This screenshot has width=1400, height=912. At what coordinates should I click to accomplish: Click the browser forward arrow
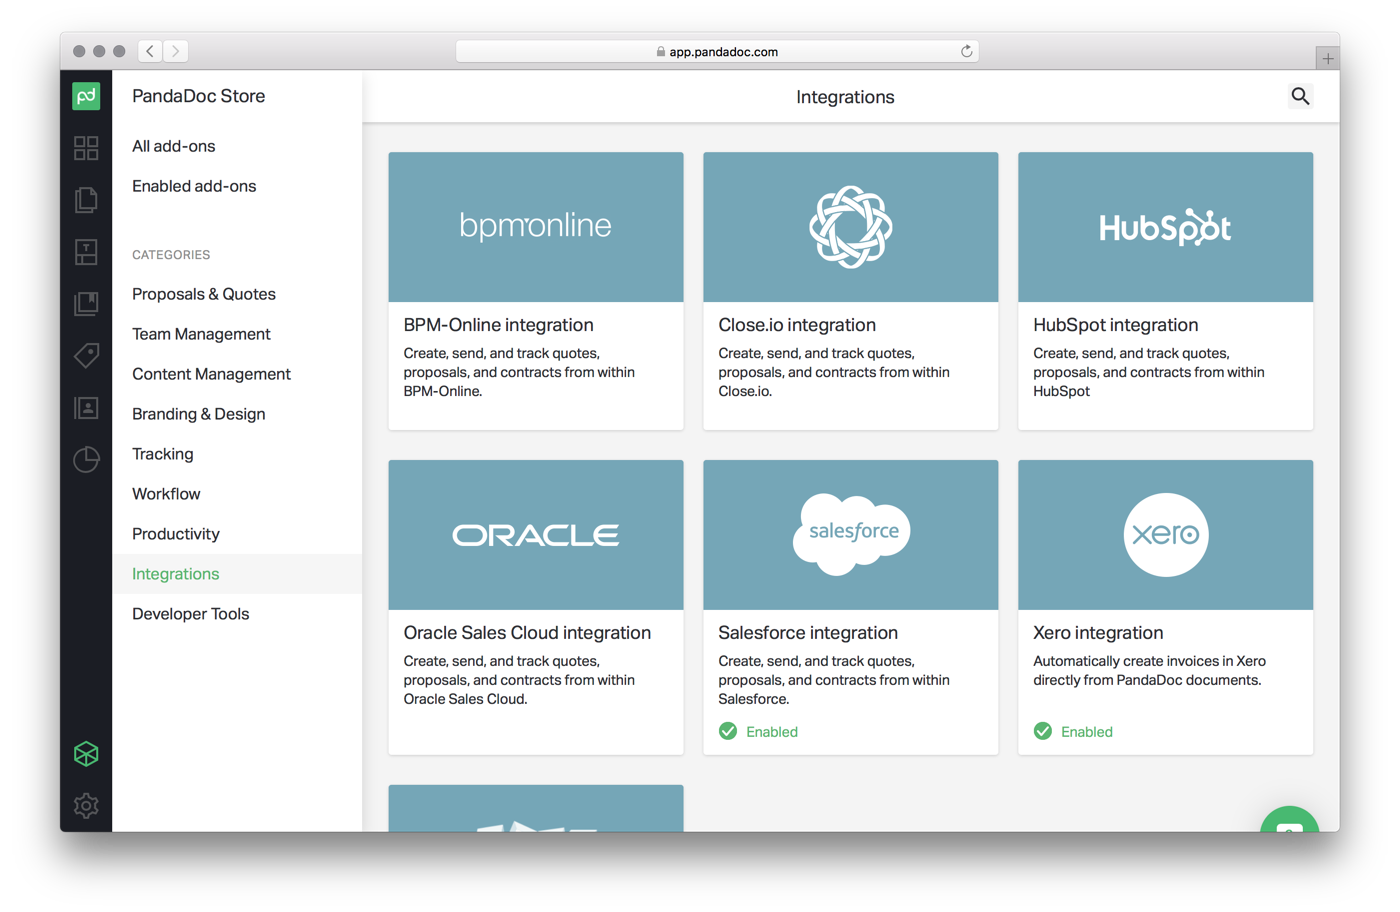pyautogui.click(x=175, y=51)
